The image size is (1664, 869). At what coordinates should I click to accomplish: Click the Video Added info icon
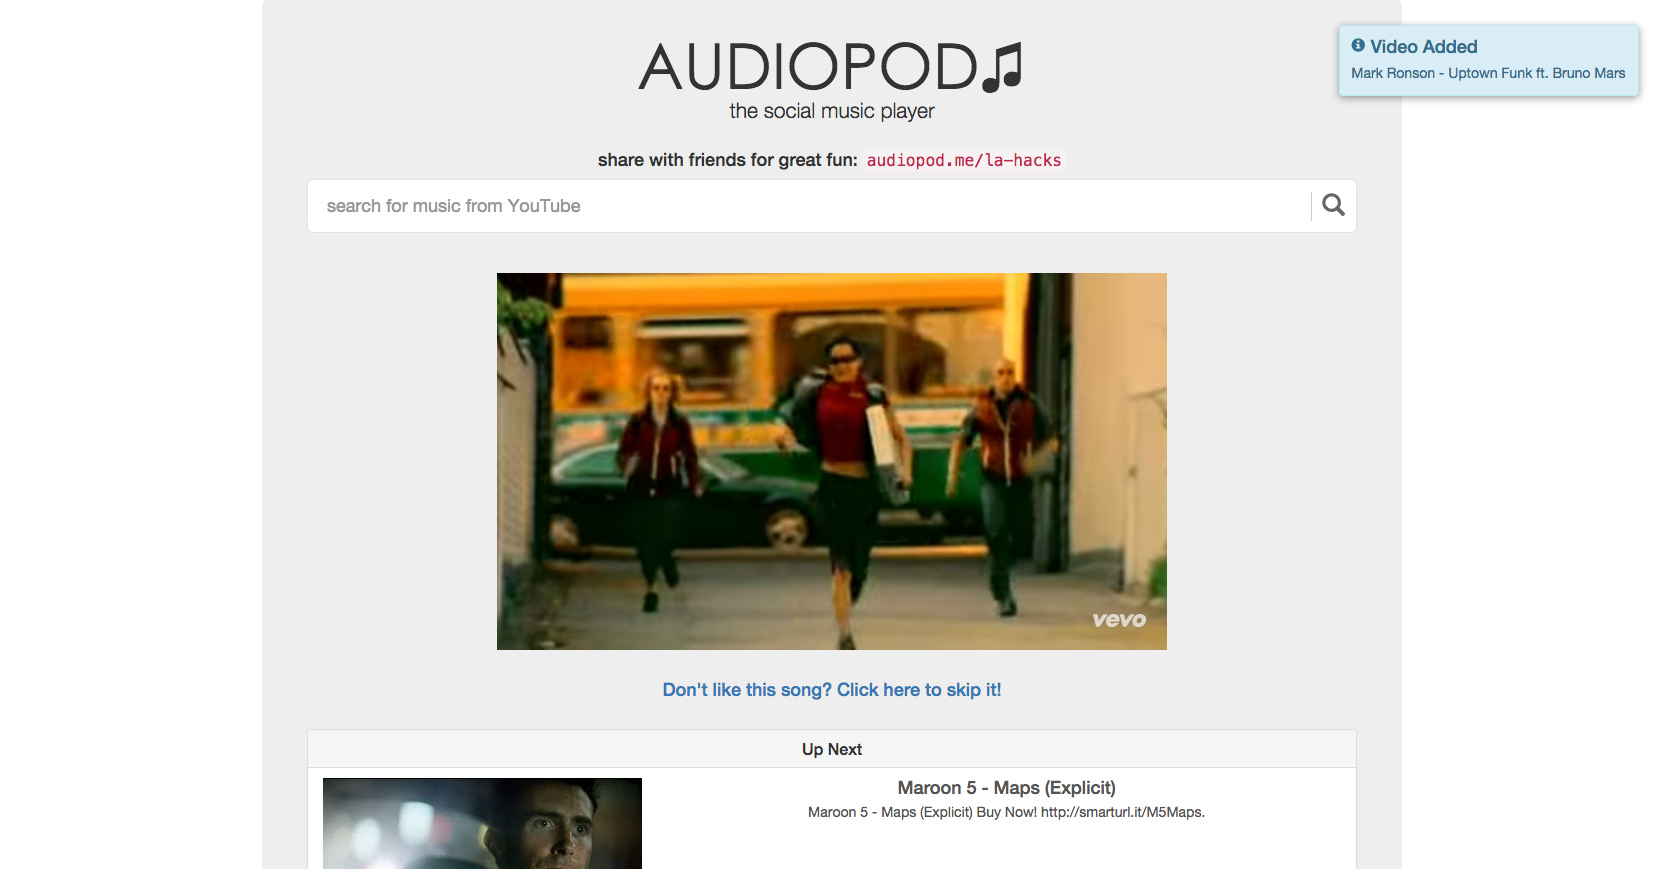coord(1358,45)
